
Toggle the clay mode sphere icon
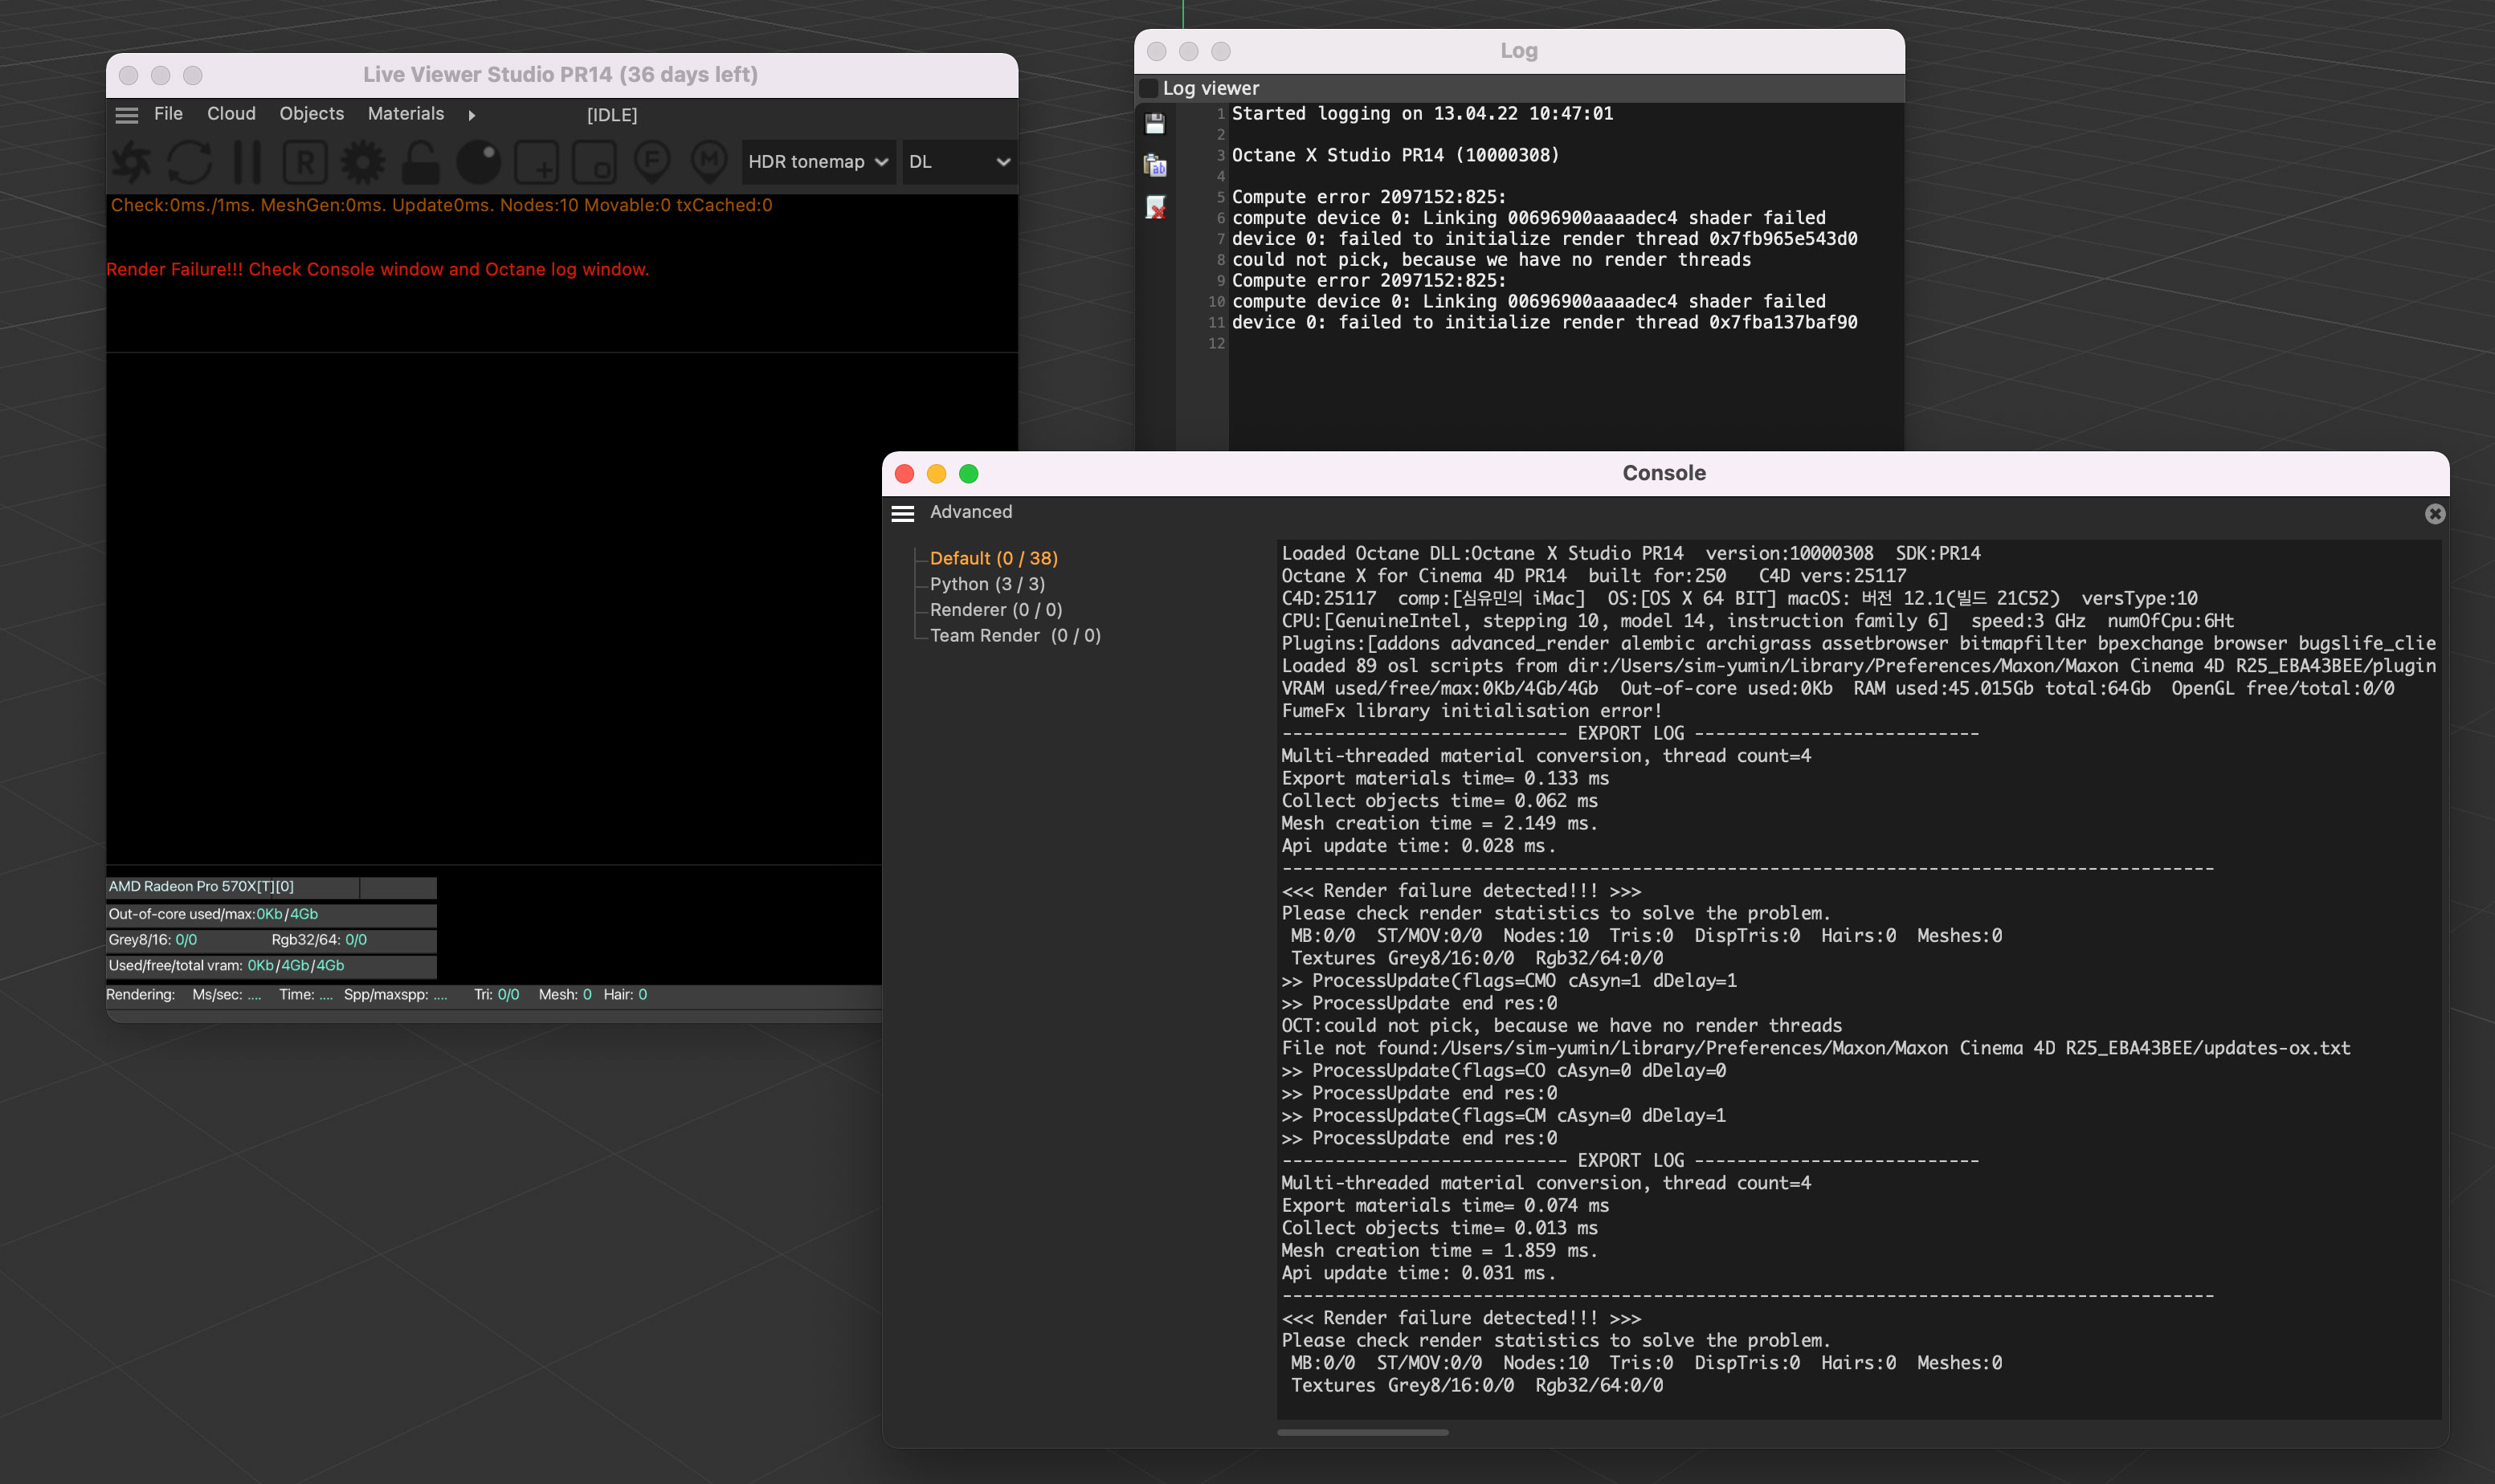(479, 162)
